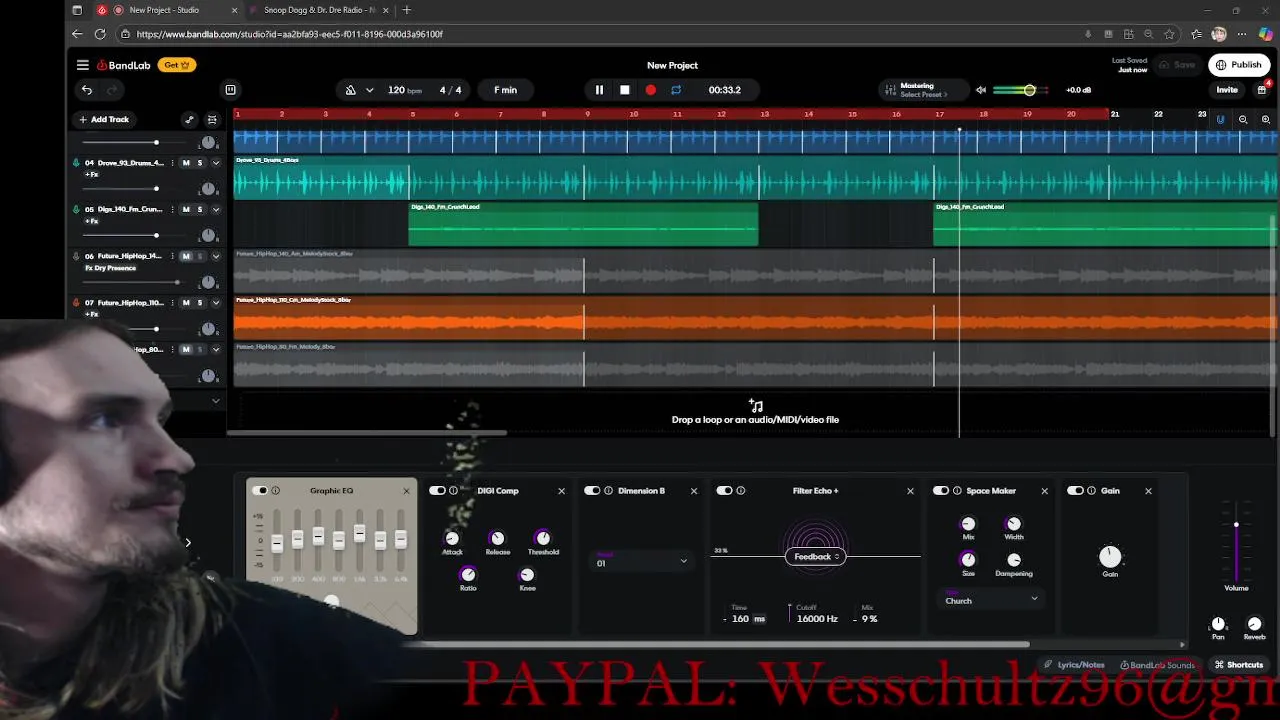Open the three-dot options for track 04

pos(172,163)
